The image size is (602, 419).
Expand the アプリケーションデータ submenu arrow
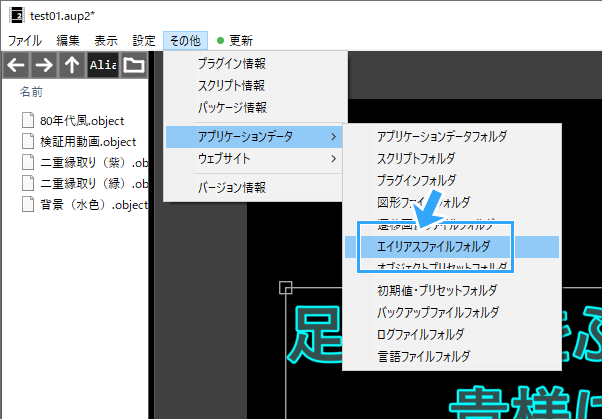(334, 137)
